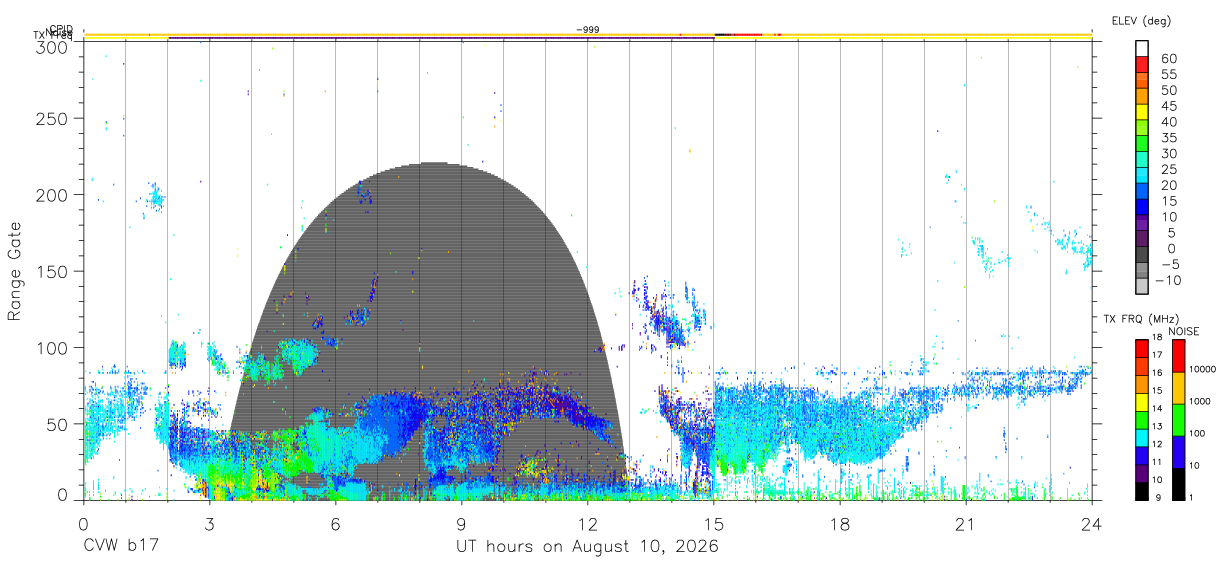Click the 18 tick on the UT hours axis
1228x567 pixels.
pyautogui.click(x=839, y=523)
